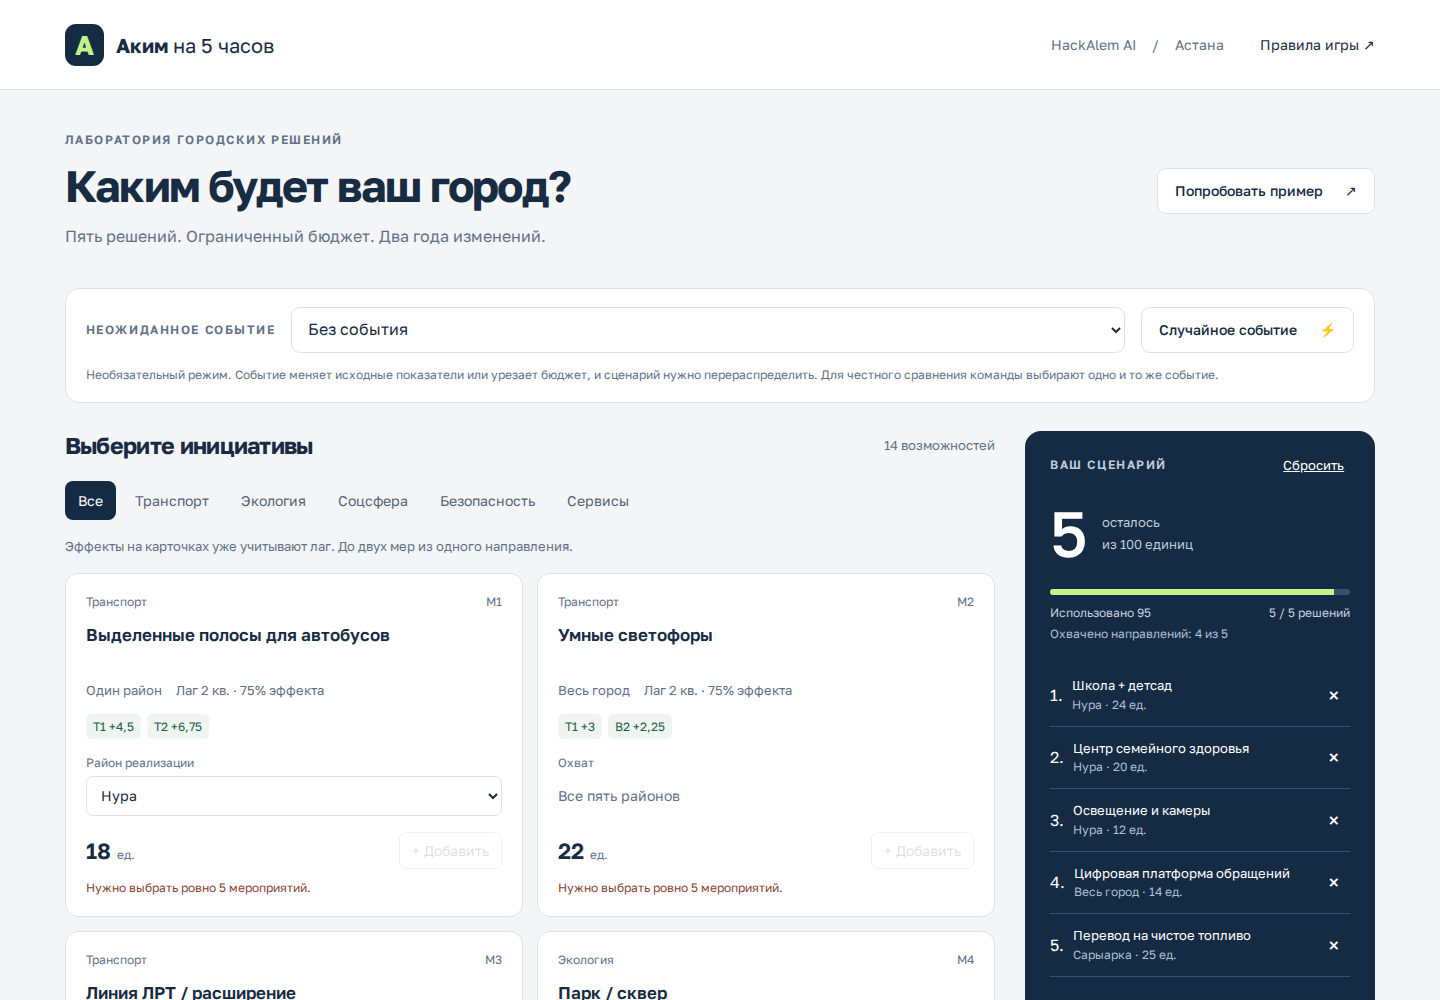
Task: Switch to the Сервисы tab
Action: pos(598,501)
